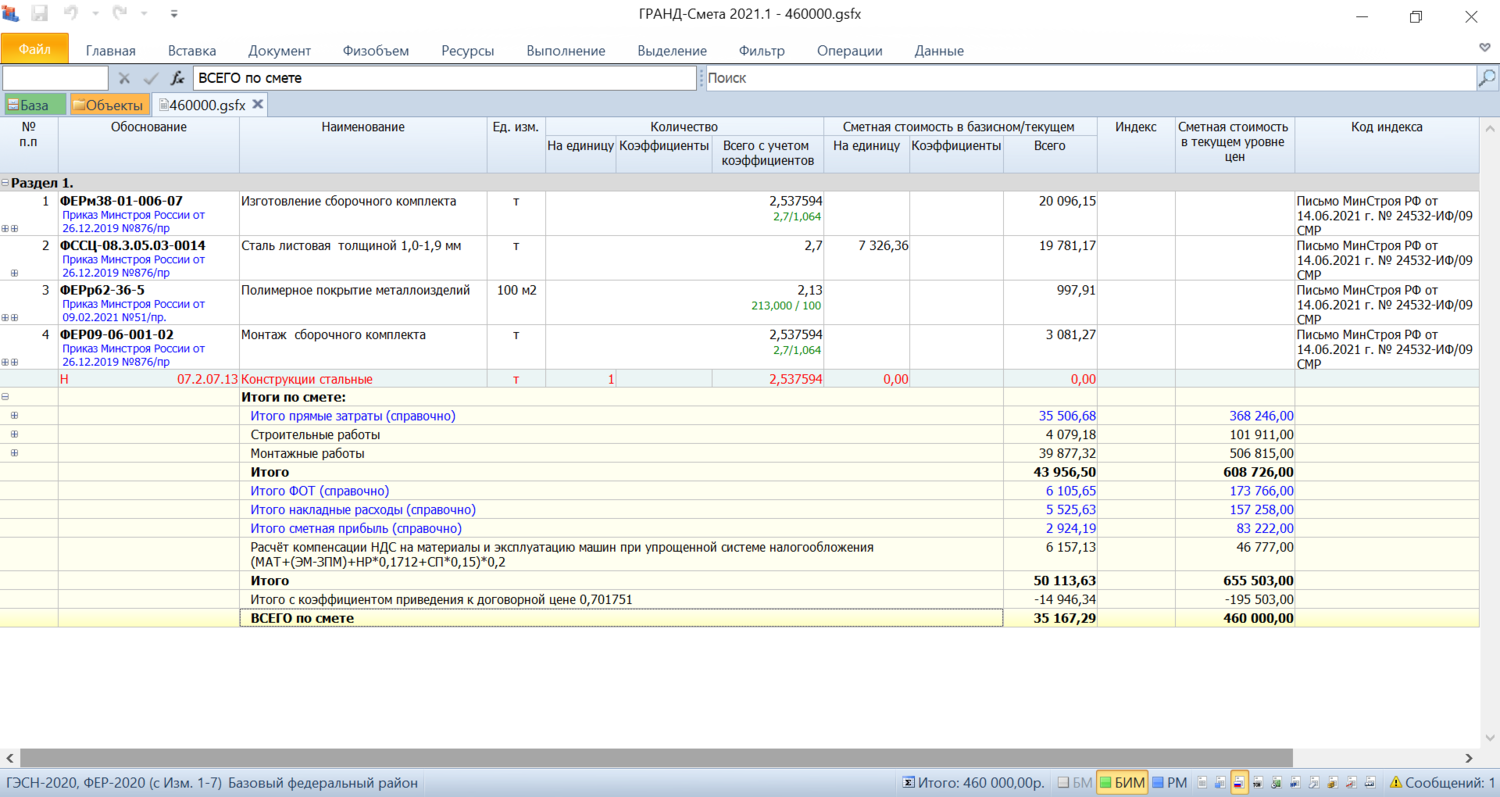Click the cancel X icon in formula bar
This screenshot has height=797, width=1500.
pyautogui.click(x=124, y=78)
